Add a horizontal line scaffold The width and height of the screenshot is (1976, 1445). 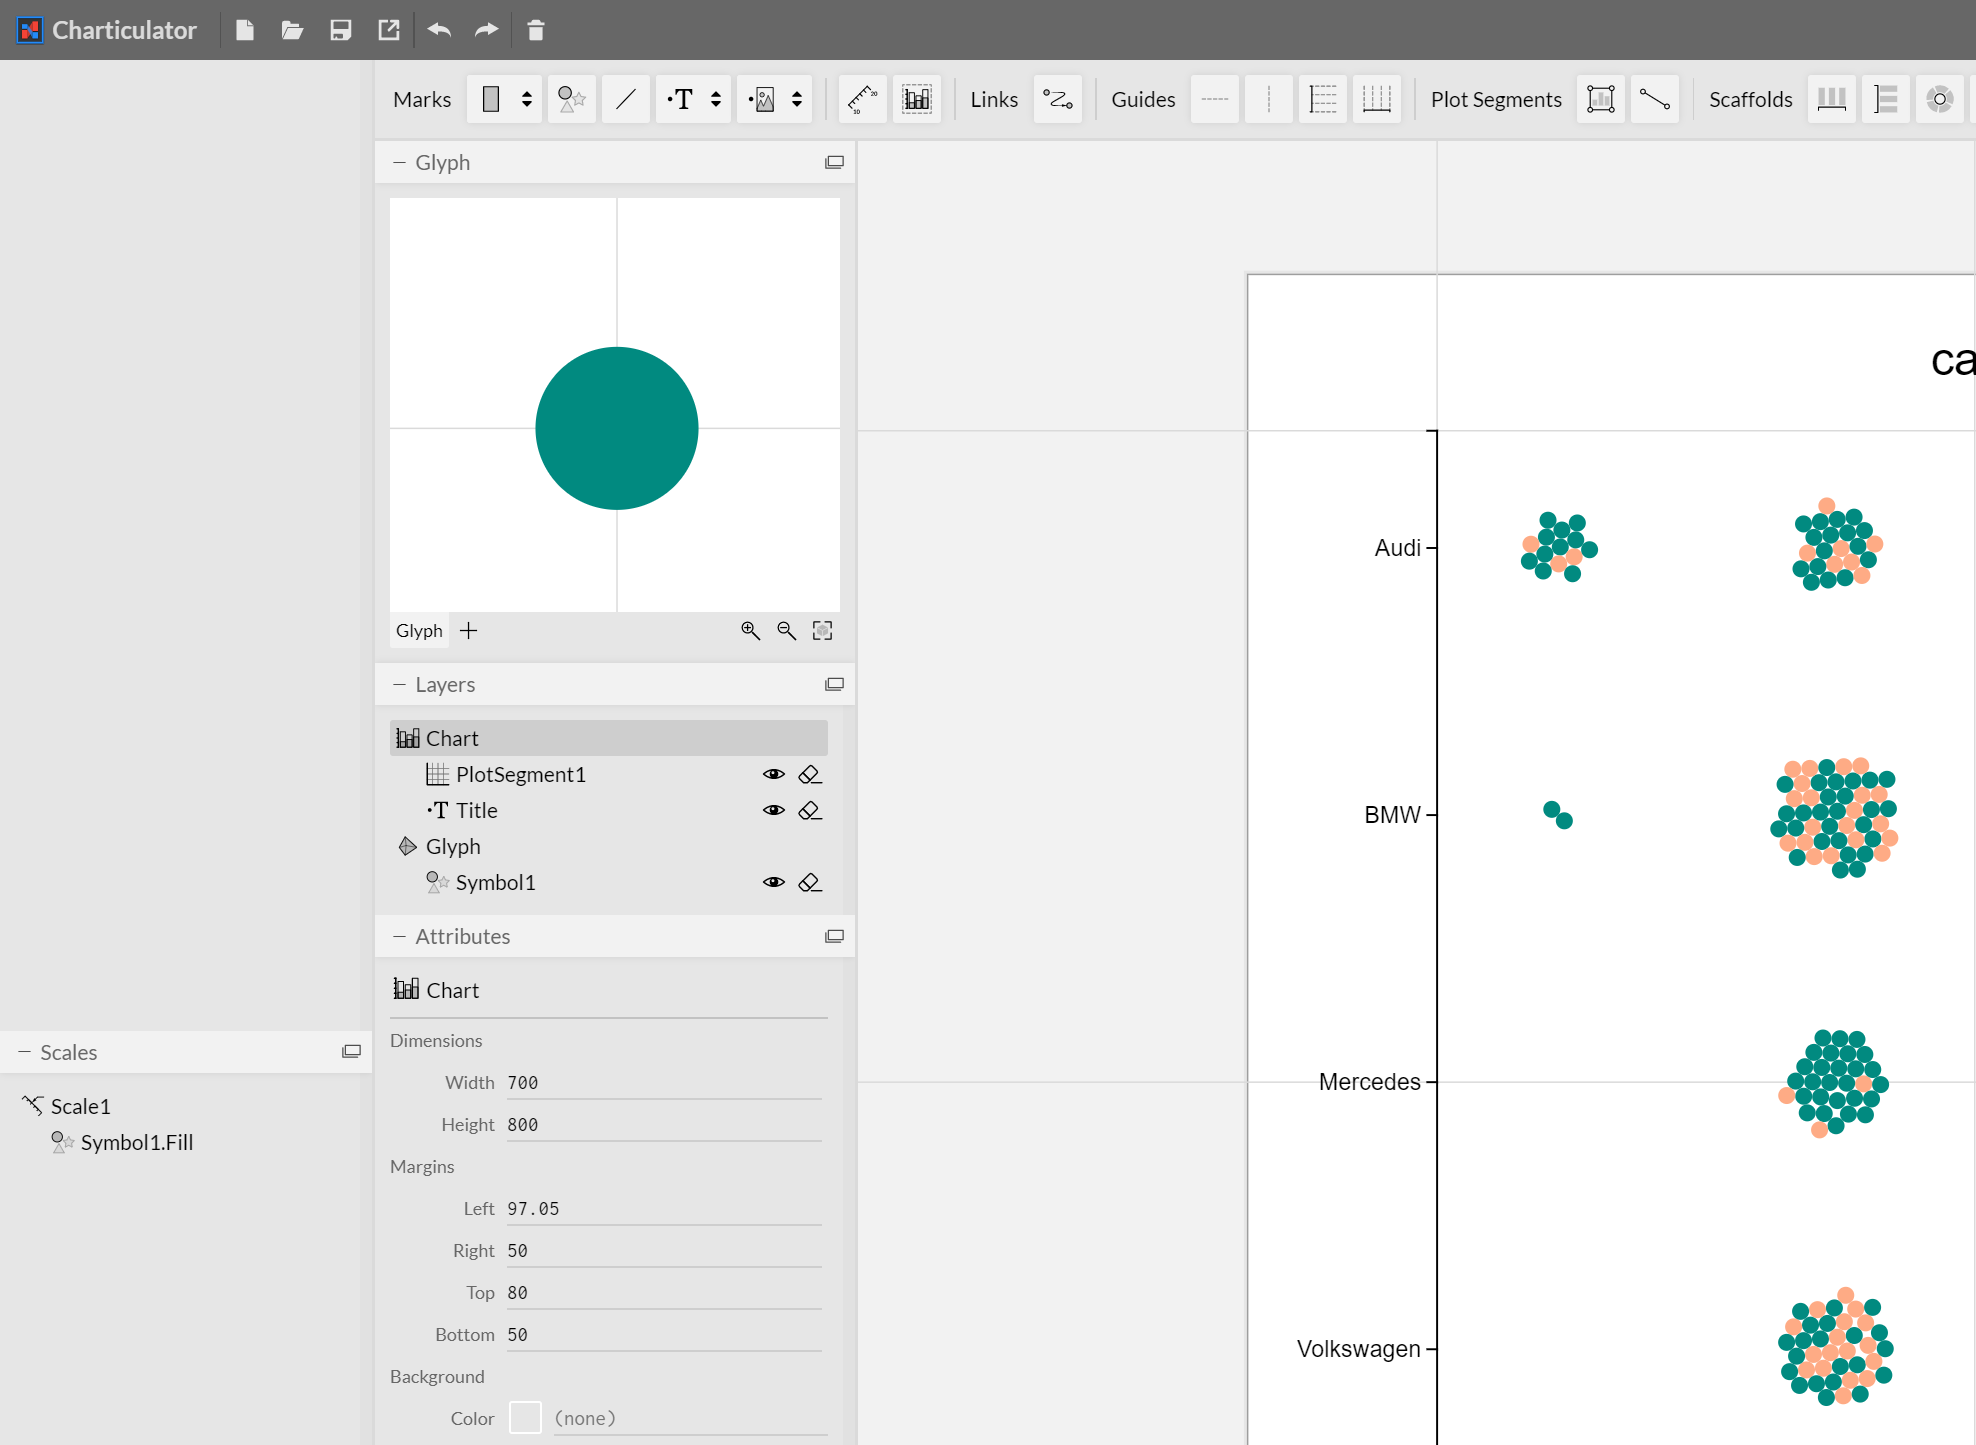pyautogui.click(x=1886, y=99)
